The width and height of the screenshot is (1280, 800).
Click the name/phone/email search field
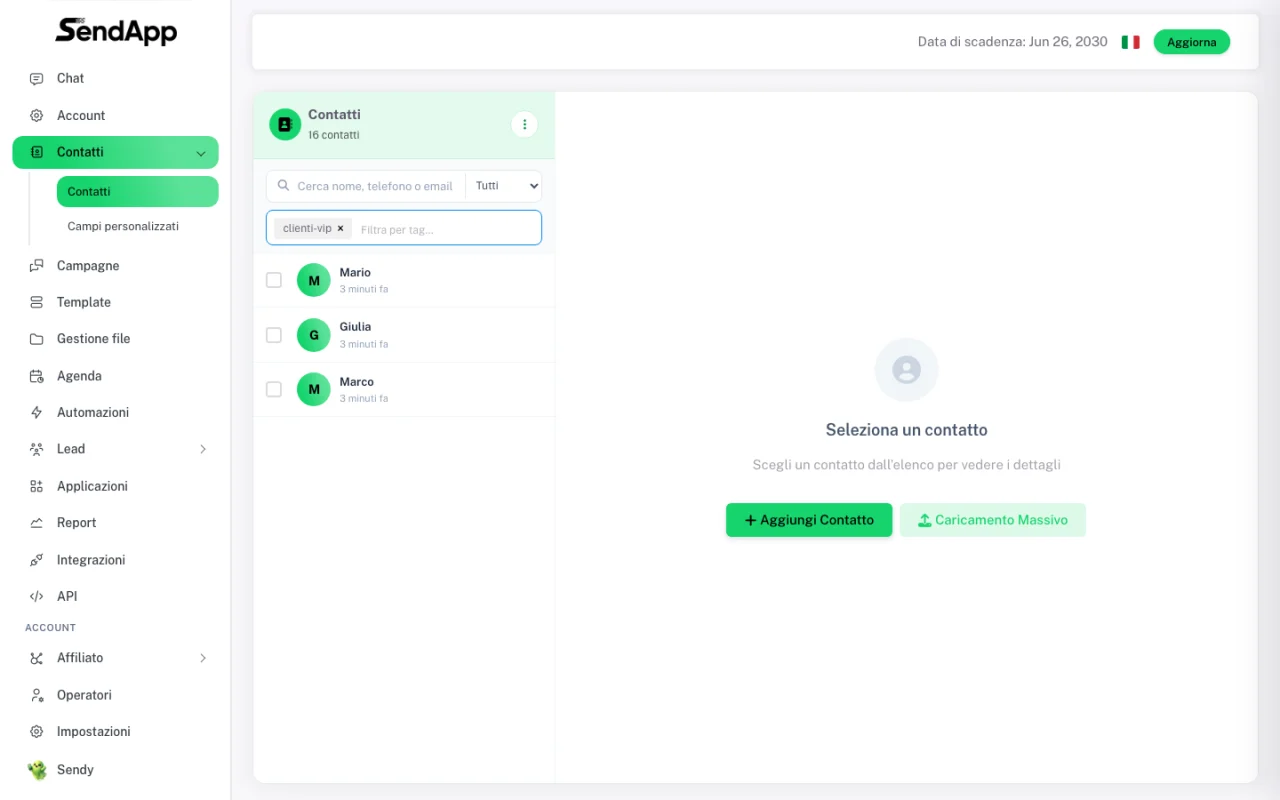(x=375, y=186)
